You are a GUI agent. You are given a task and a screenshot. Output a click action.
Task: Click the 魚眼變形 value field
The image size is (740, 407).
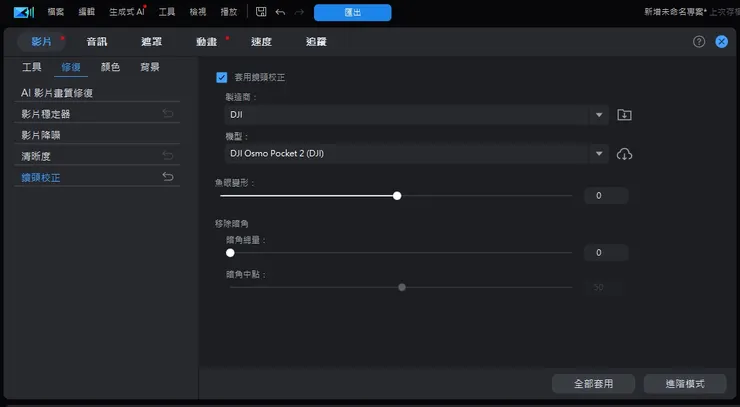coord(606,195)
